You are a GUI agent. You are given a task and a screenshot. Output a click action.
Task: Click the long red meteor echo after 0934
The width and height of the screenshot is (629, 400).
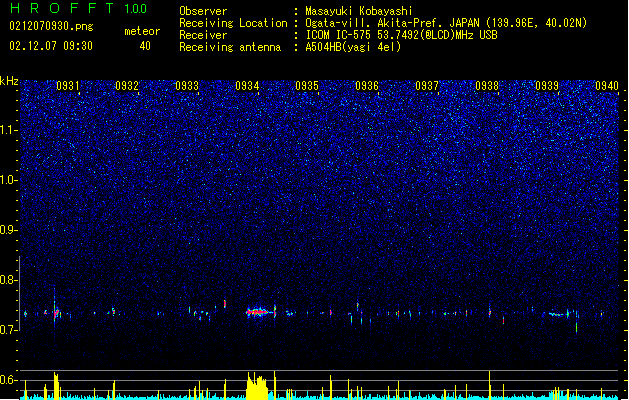pyautogui.click(x=258, y=312)
